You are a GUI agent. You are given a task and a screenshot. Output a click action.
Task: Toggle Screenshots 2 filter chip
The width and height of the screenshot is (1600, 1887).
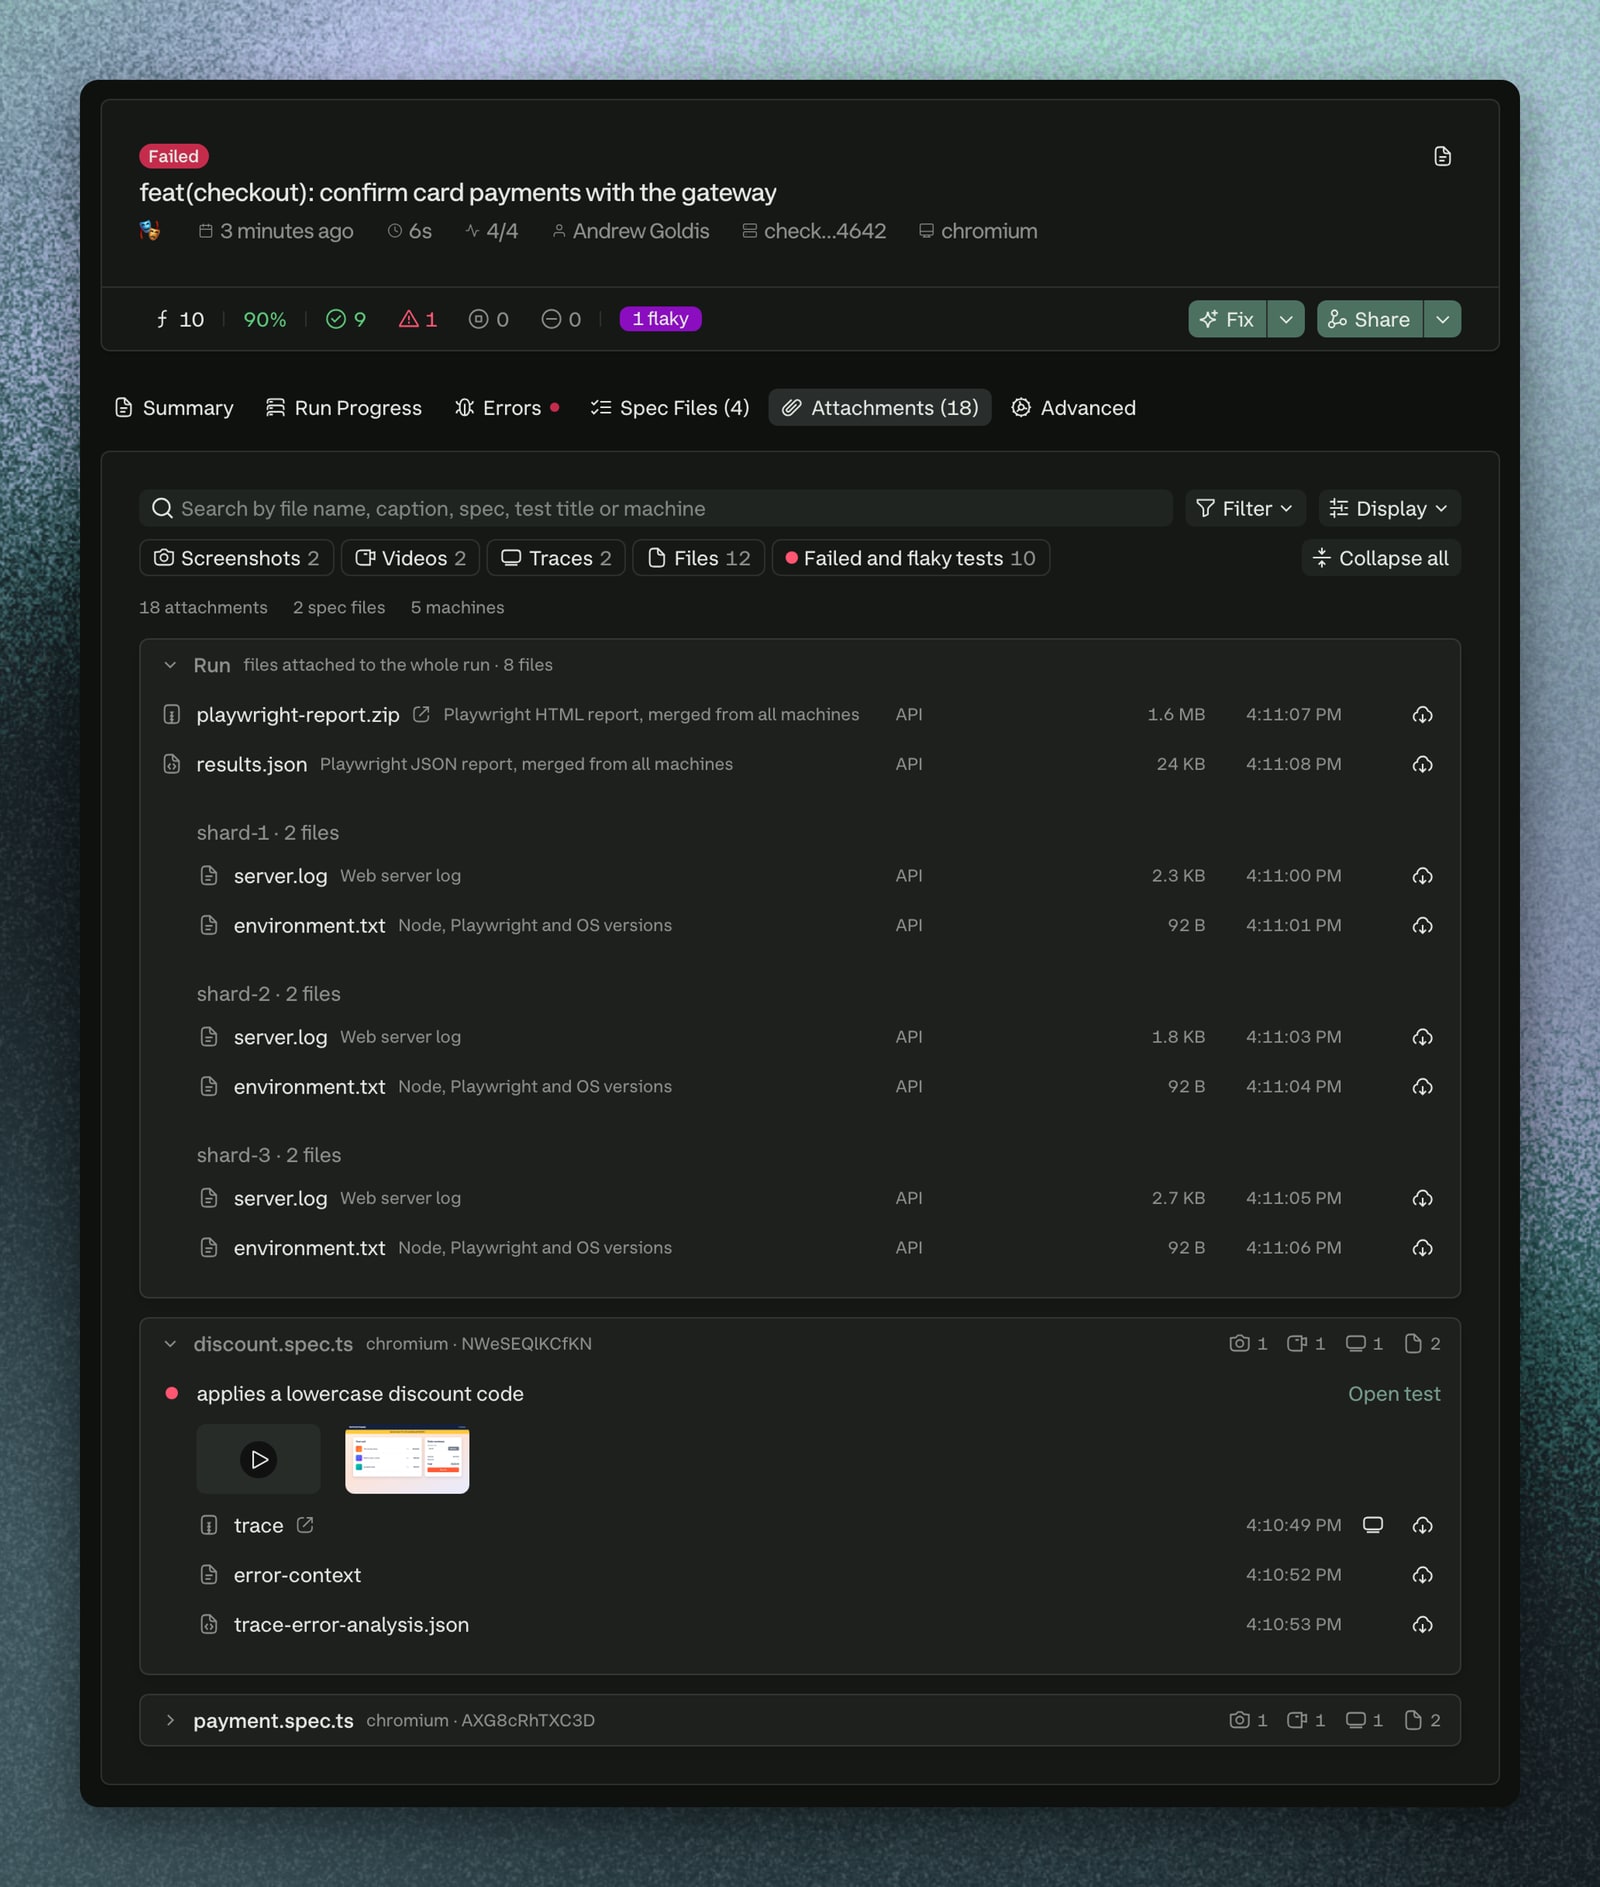tap(237, 558)
